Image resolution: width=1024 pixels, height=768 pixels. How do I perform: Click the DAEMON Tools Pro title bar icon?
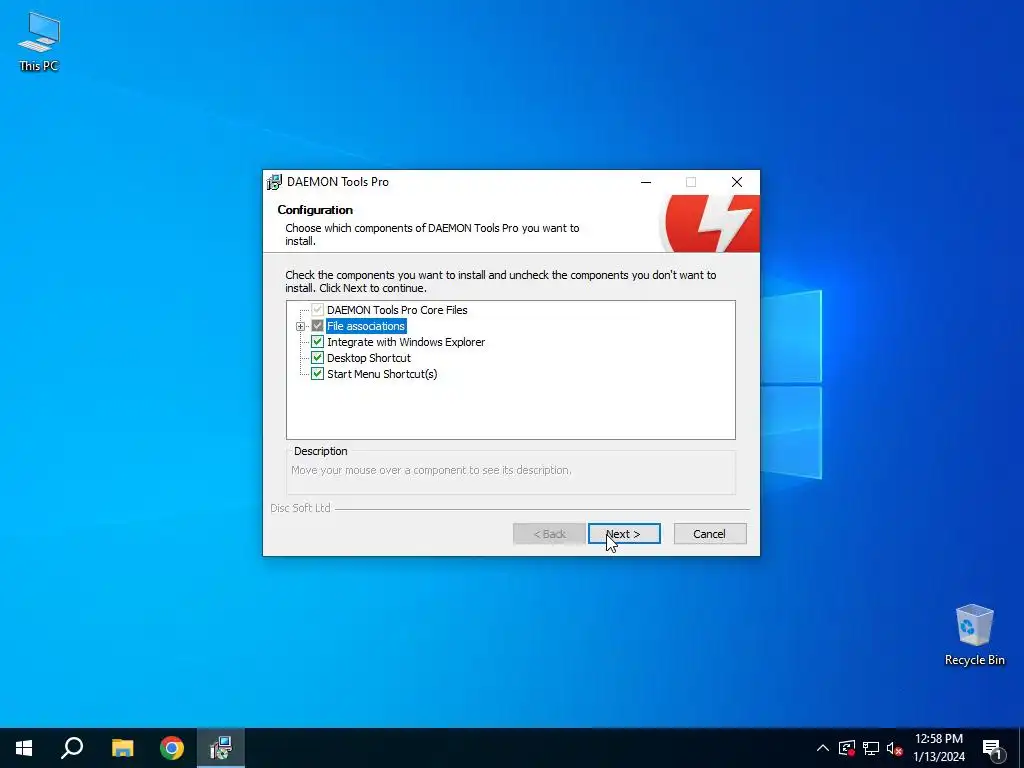click(x=274, y=182)
